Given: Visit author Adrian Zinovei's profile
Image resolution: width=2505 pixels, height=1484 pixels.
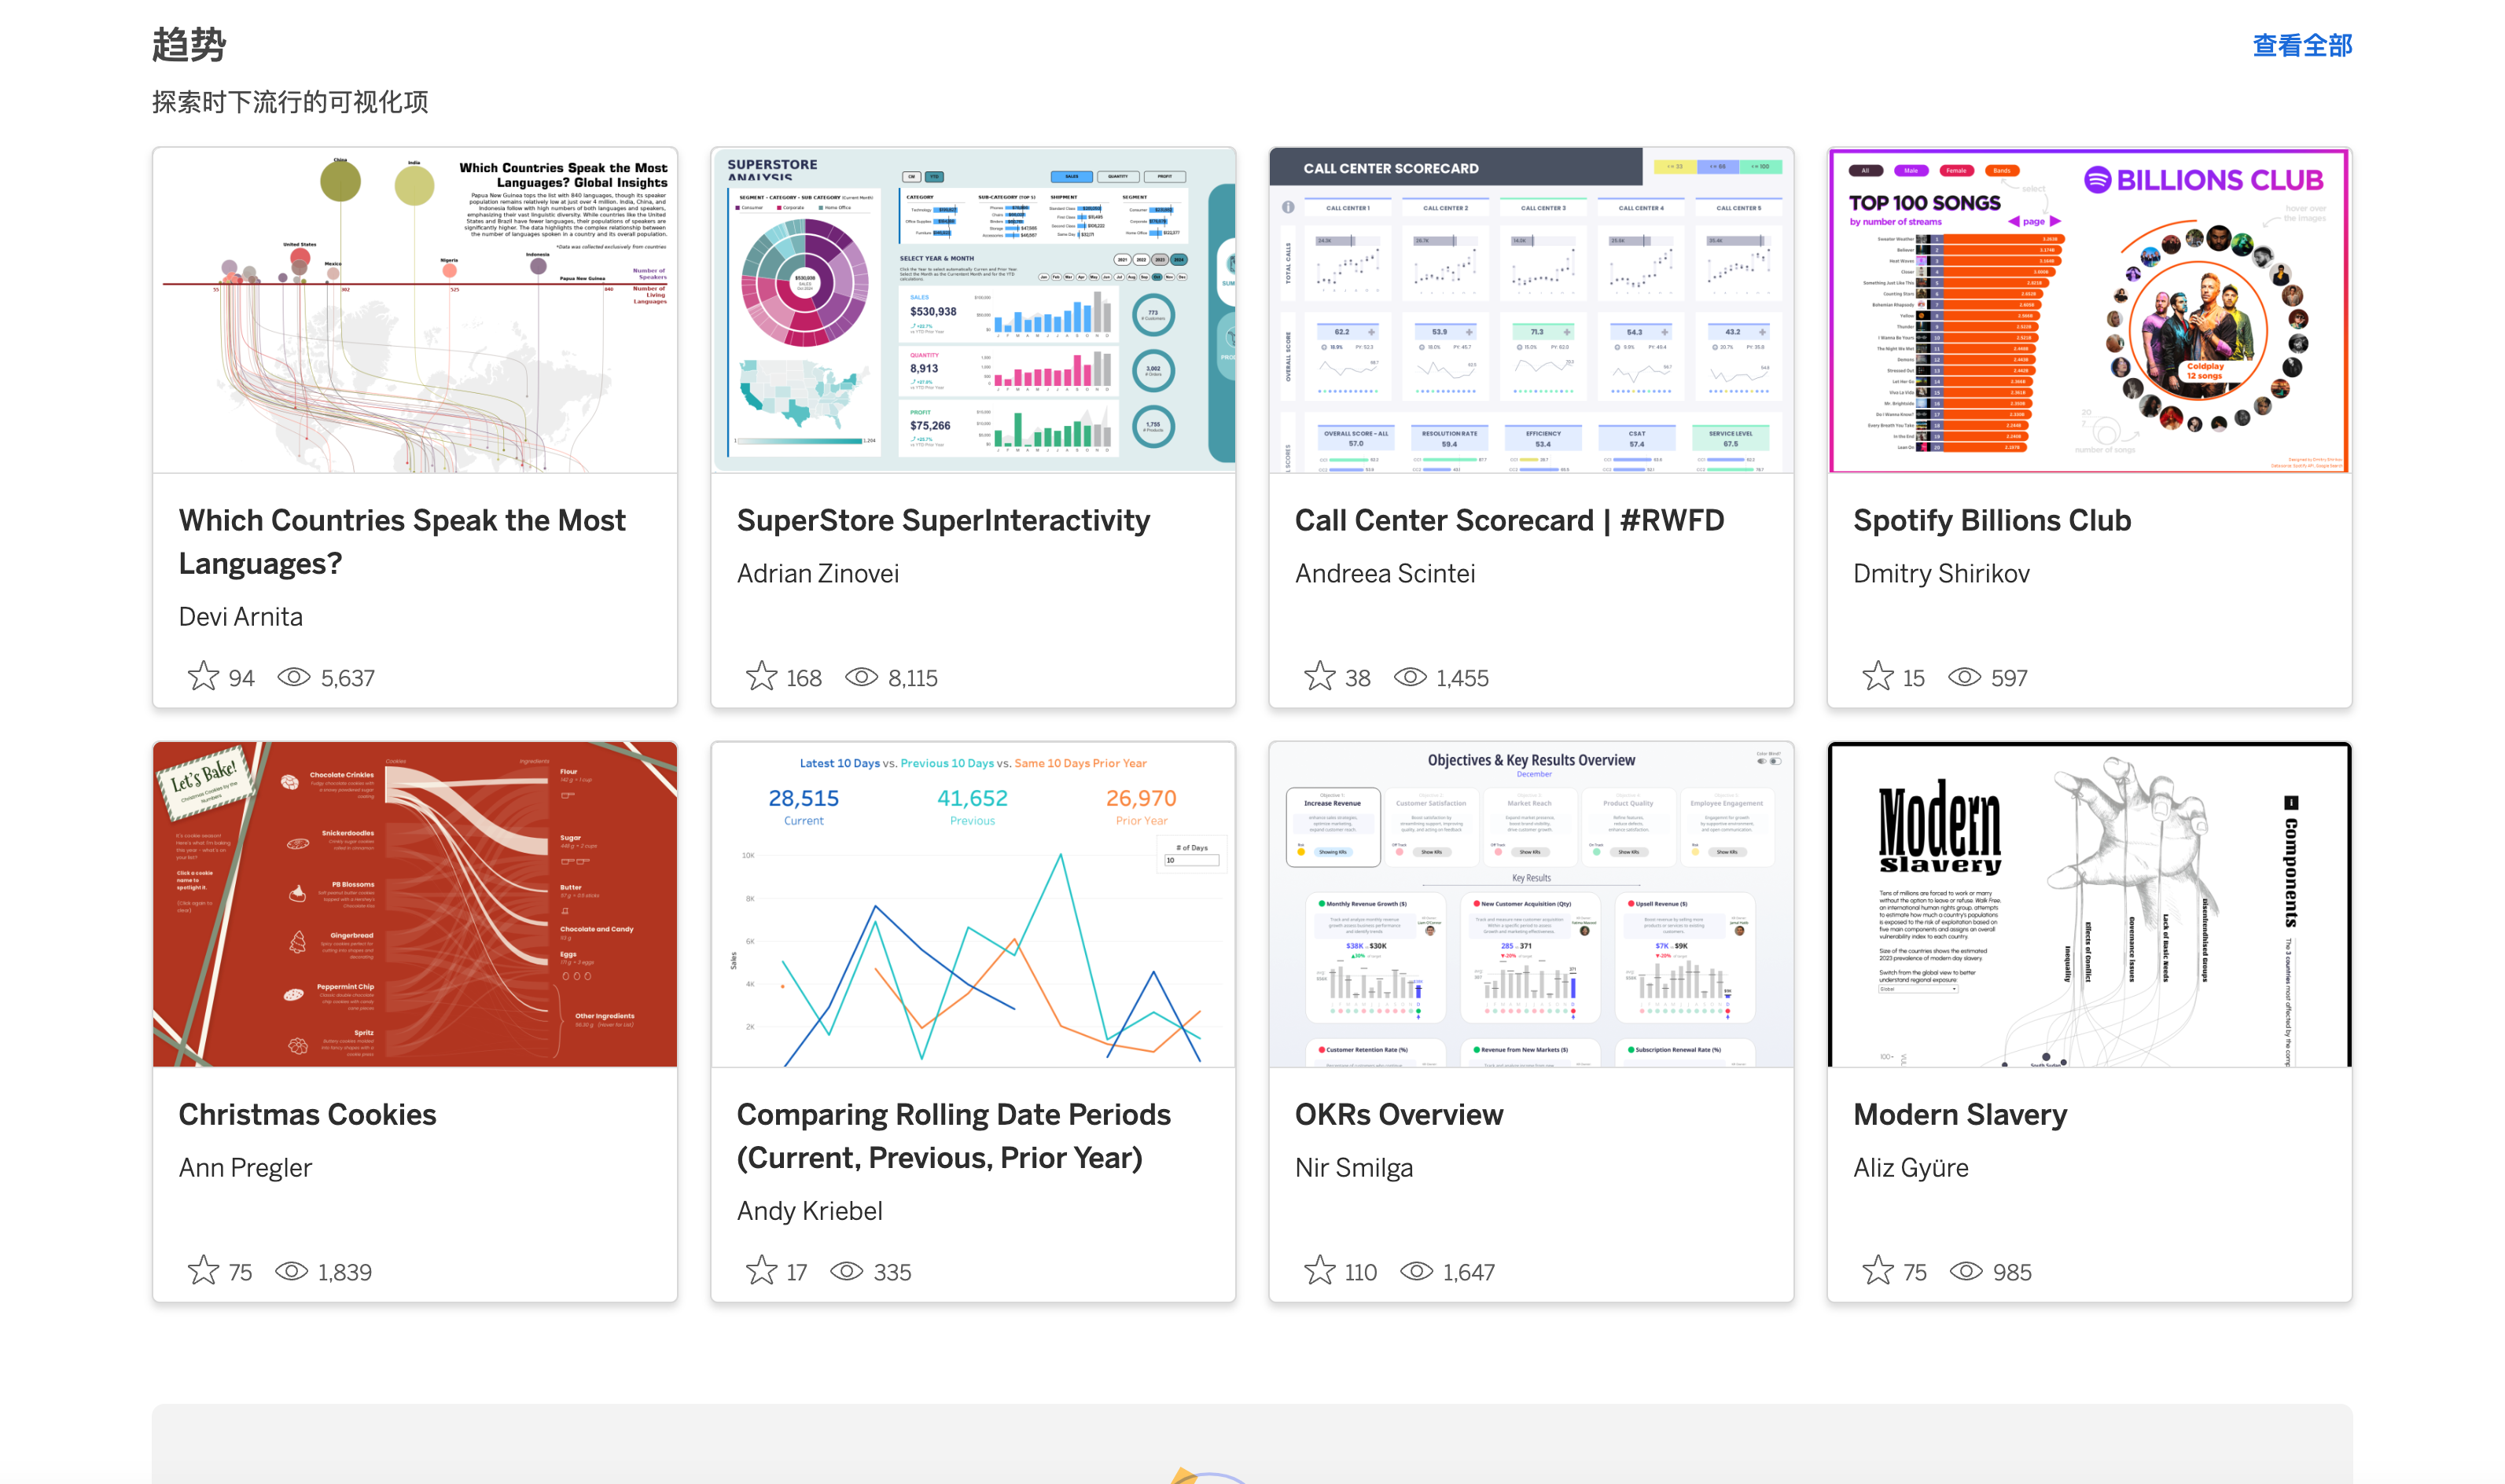Looking at the screenshot, I should [817, 573].
